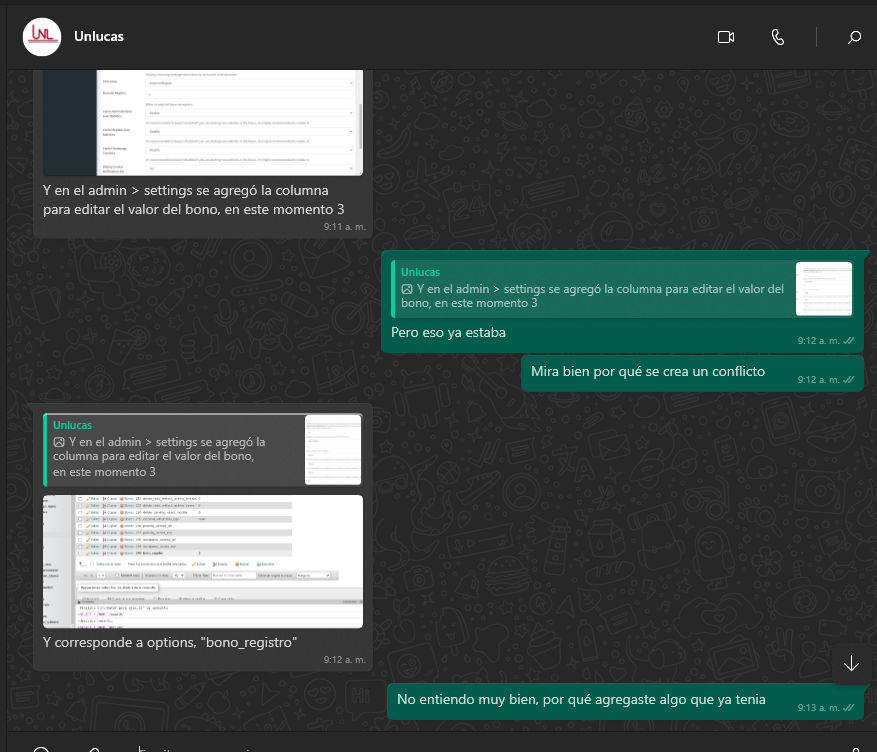Image resolution: width=877 pixels, height=752 pixels.
Task: Click 9:11 a. m. timestamp
Action: pyautogui.click(x=345, y=226)
